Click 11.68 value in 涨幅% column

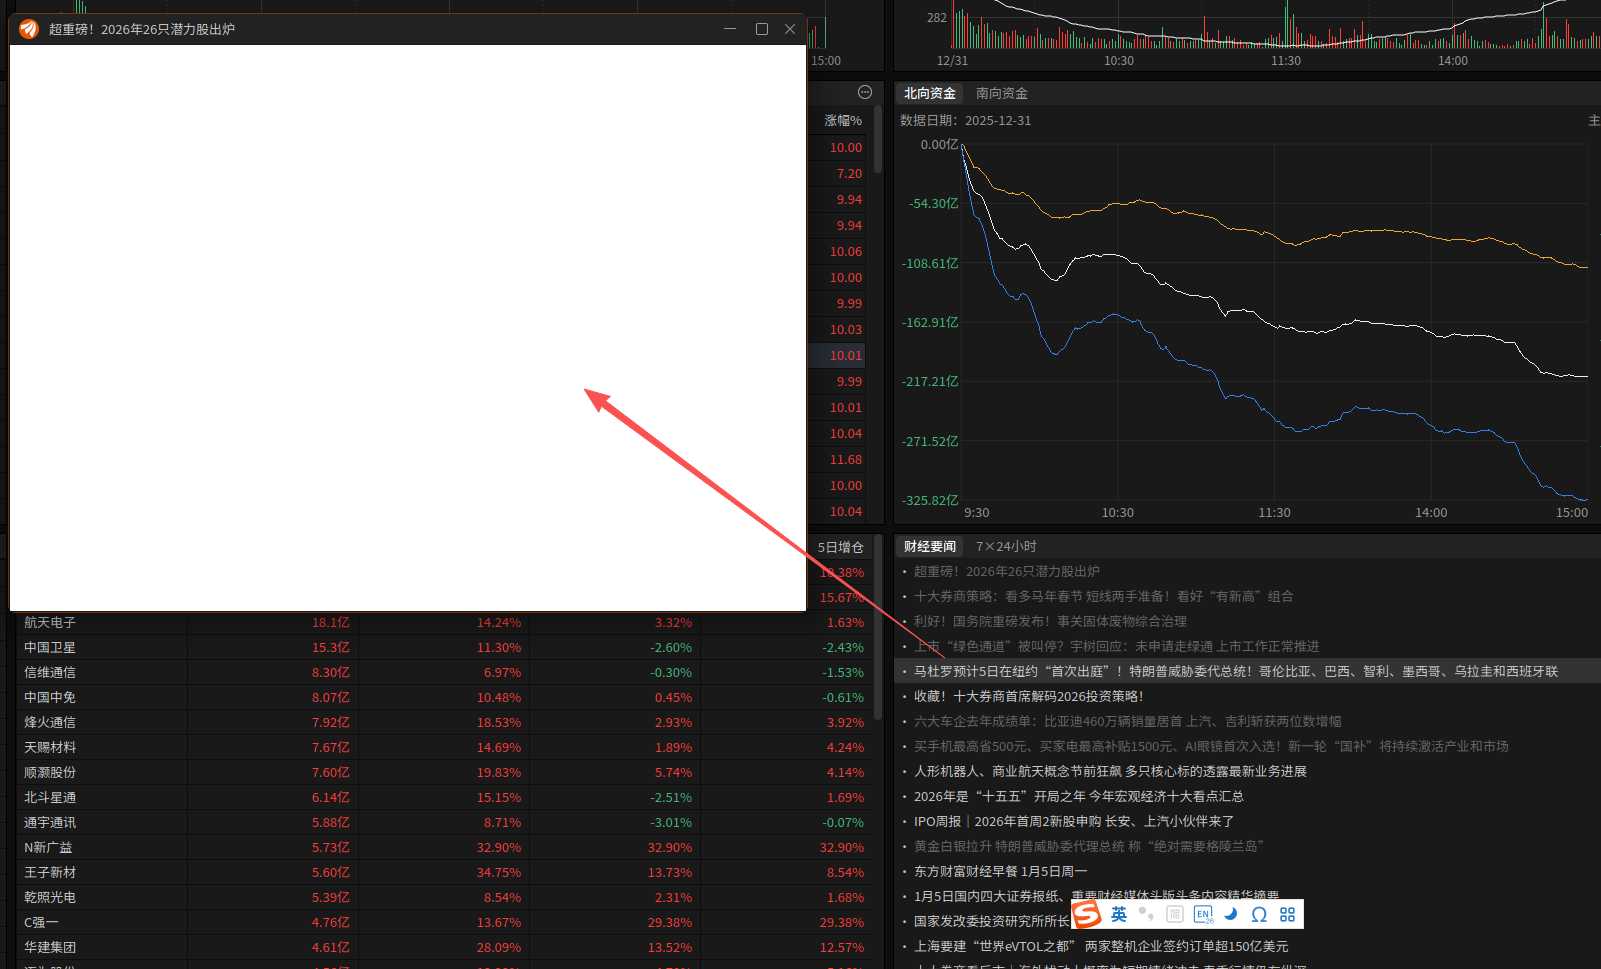coord(846,459)
